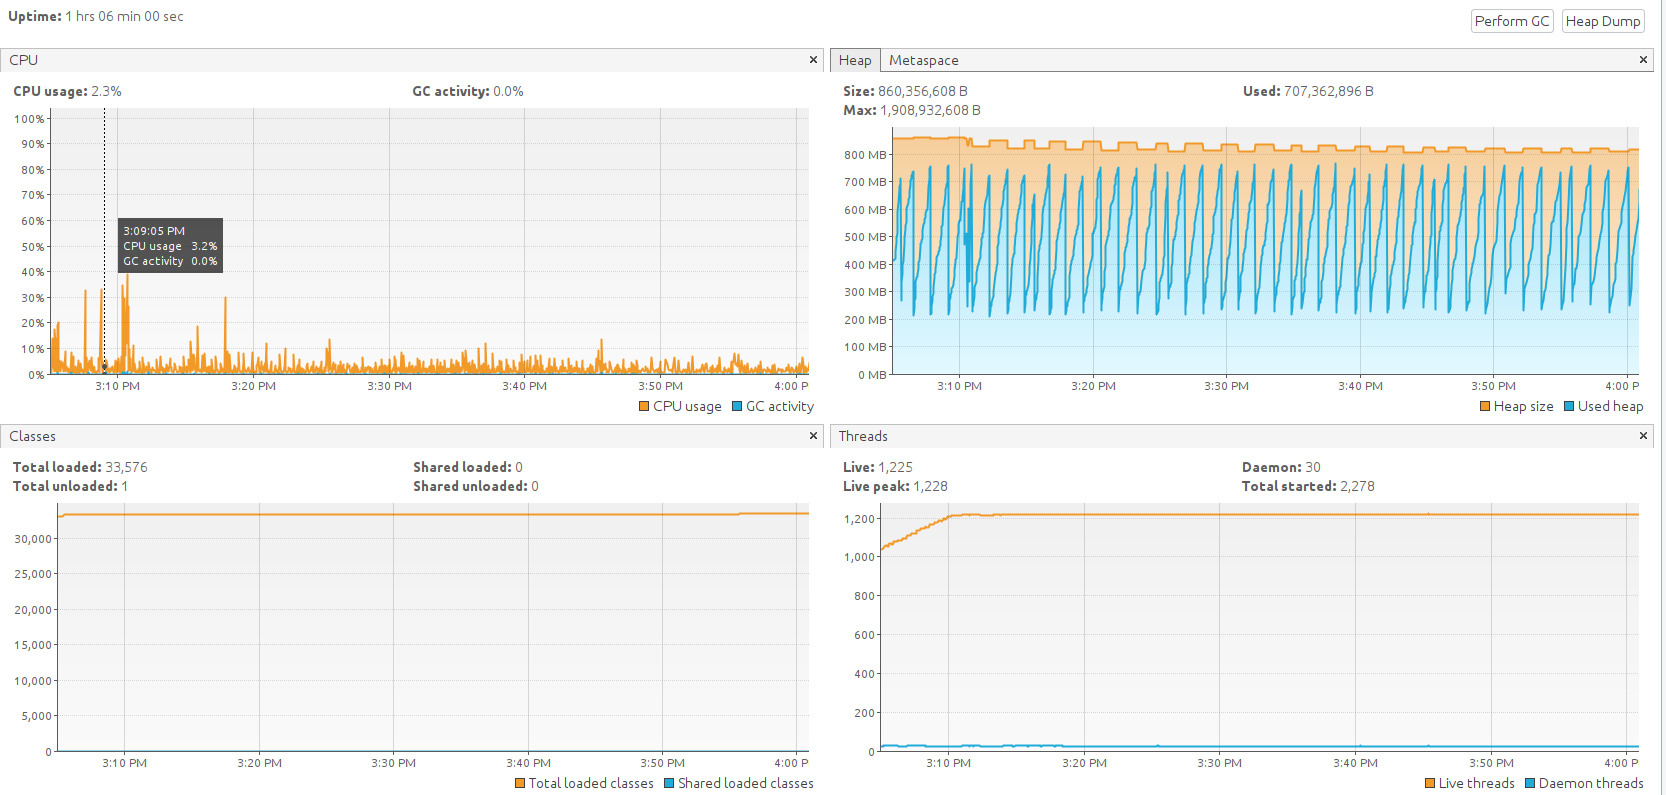Select the Heap tab
The height and width of the screenshot is (795, 1666).
click(x=855, y=60)
